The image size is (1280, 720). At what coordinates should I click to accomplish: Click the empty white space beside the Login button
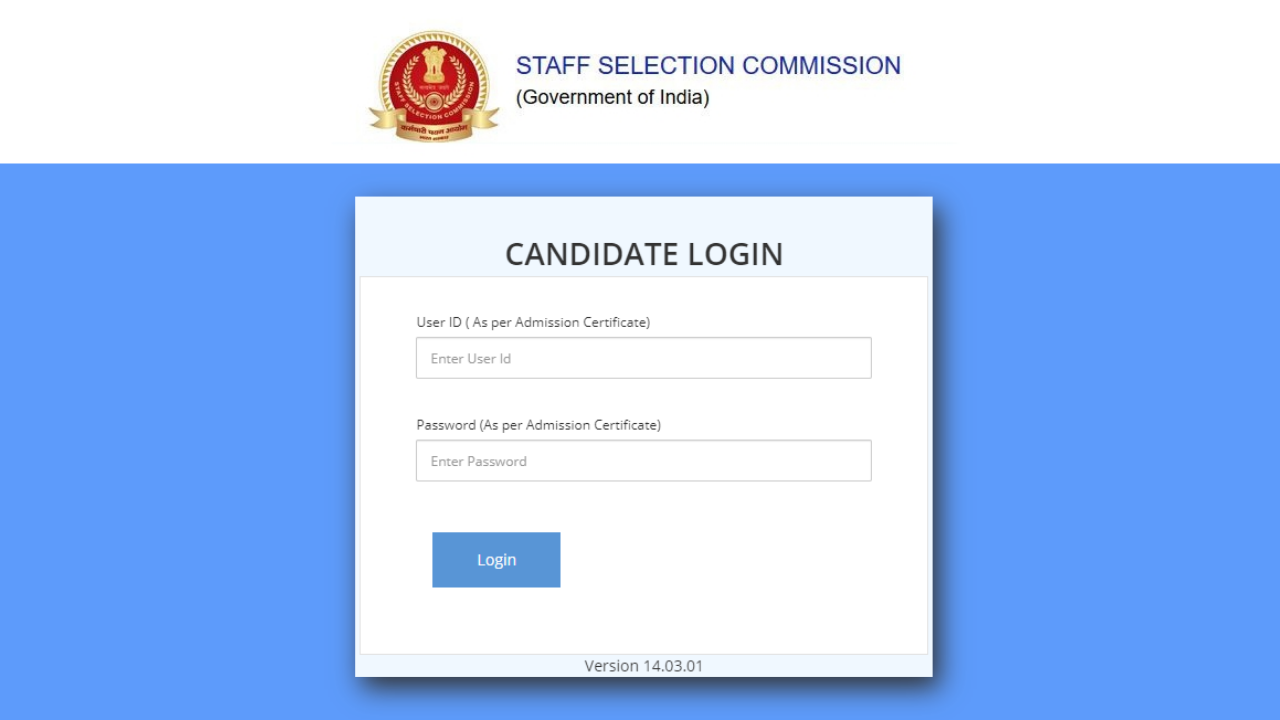740,560
